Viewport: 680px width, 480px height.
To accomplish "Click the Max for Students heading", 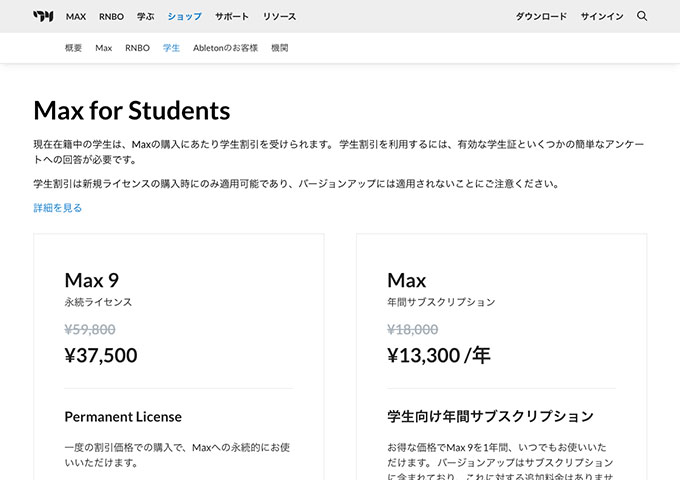I will 132,111.
